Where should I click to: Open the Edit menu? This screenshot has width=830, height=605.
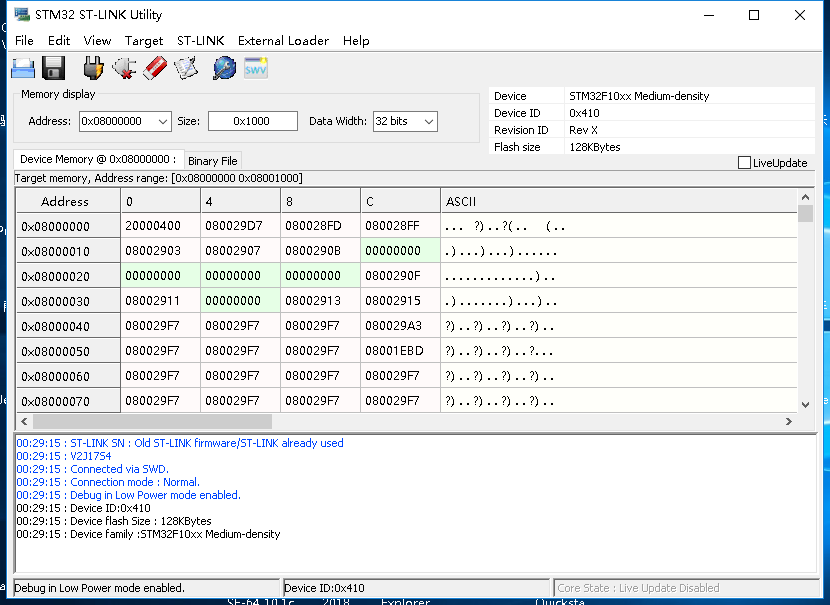pos(59,41)
